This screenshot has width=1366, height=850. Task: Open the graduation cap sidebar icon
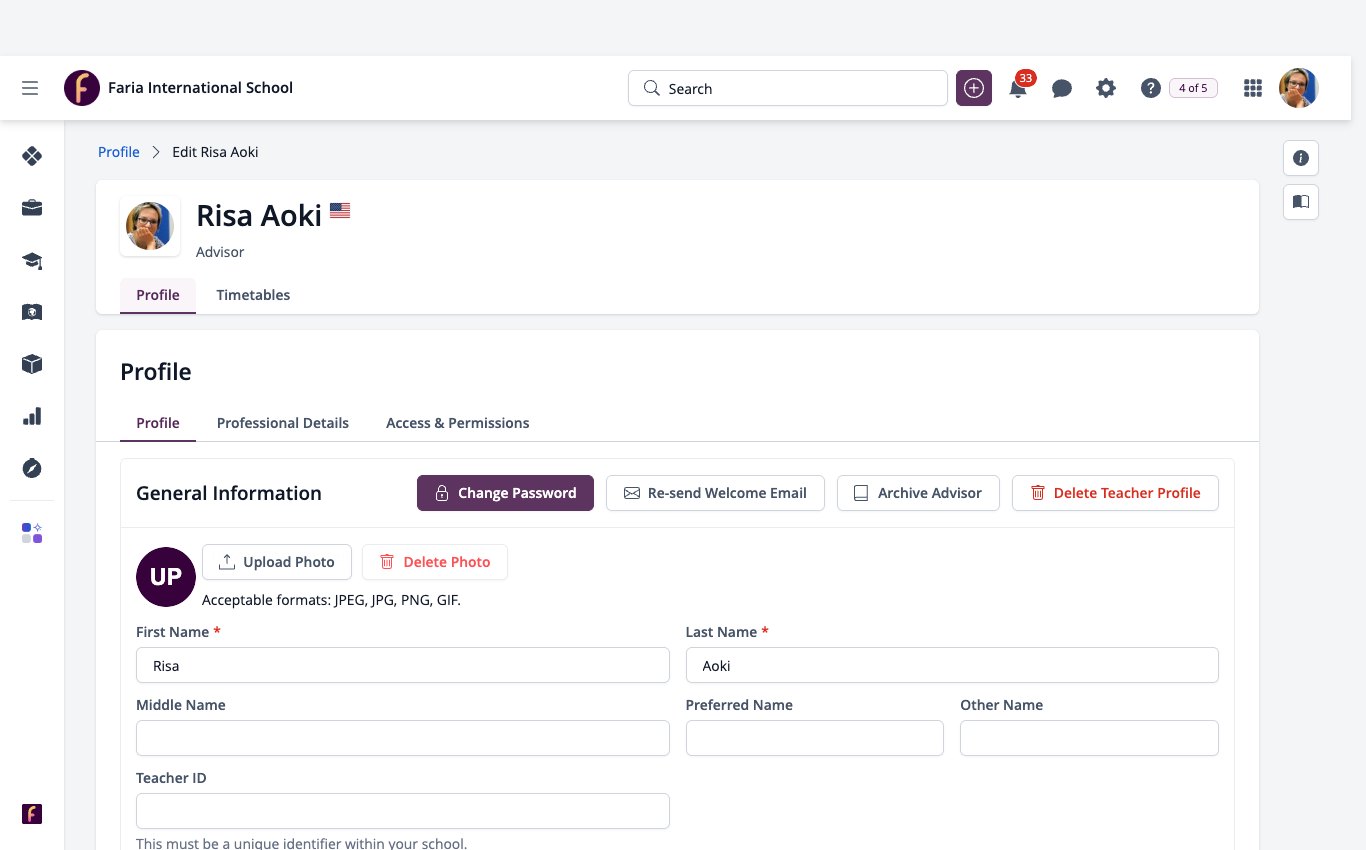tap(32, 261)
